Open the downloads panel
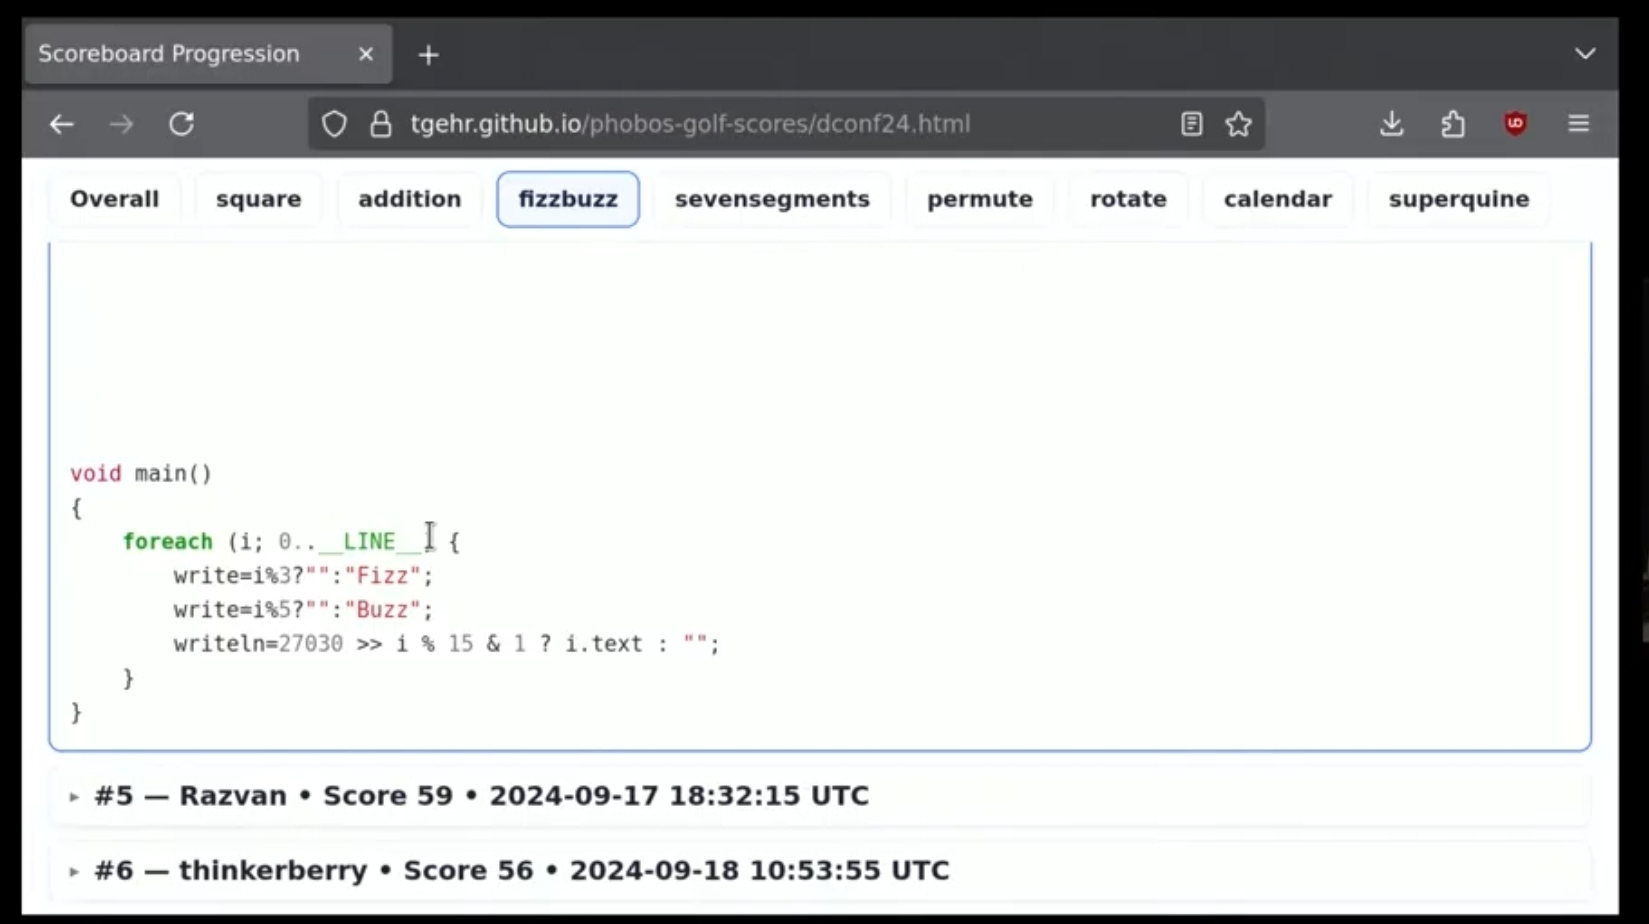The height and width of the screenshot is (924, 1649). pyautogui.click(x=1391, y=124)
